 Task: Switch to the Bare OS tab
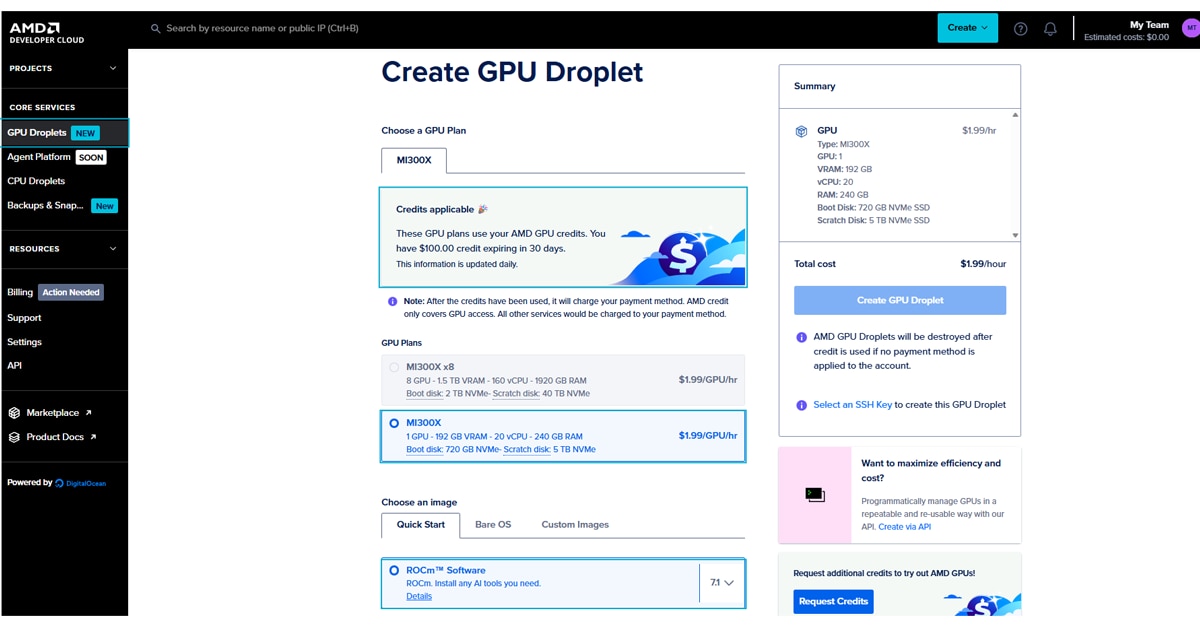[494, 524]
